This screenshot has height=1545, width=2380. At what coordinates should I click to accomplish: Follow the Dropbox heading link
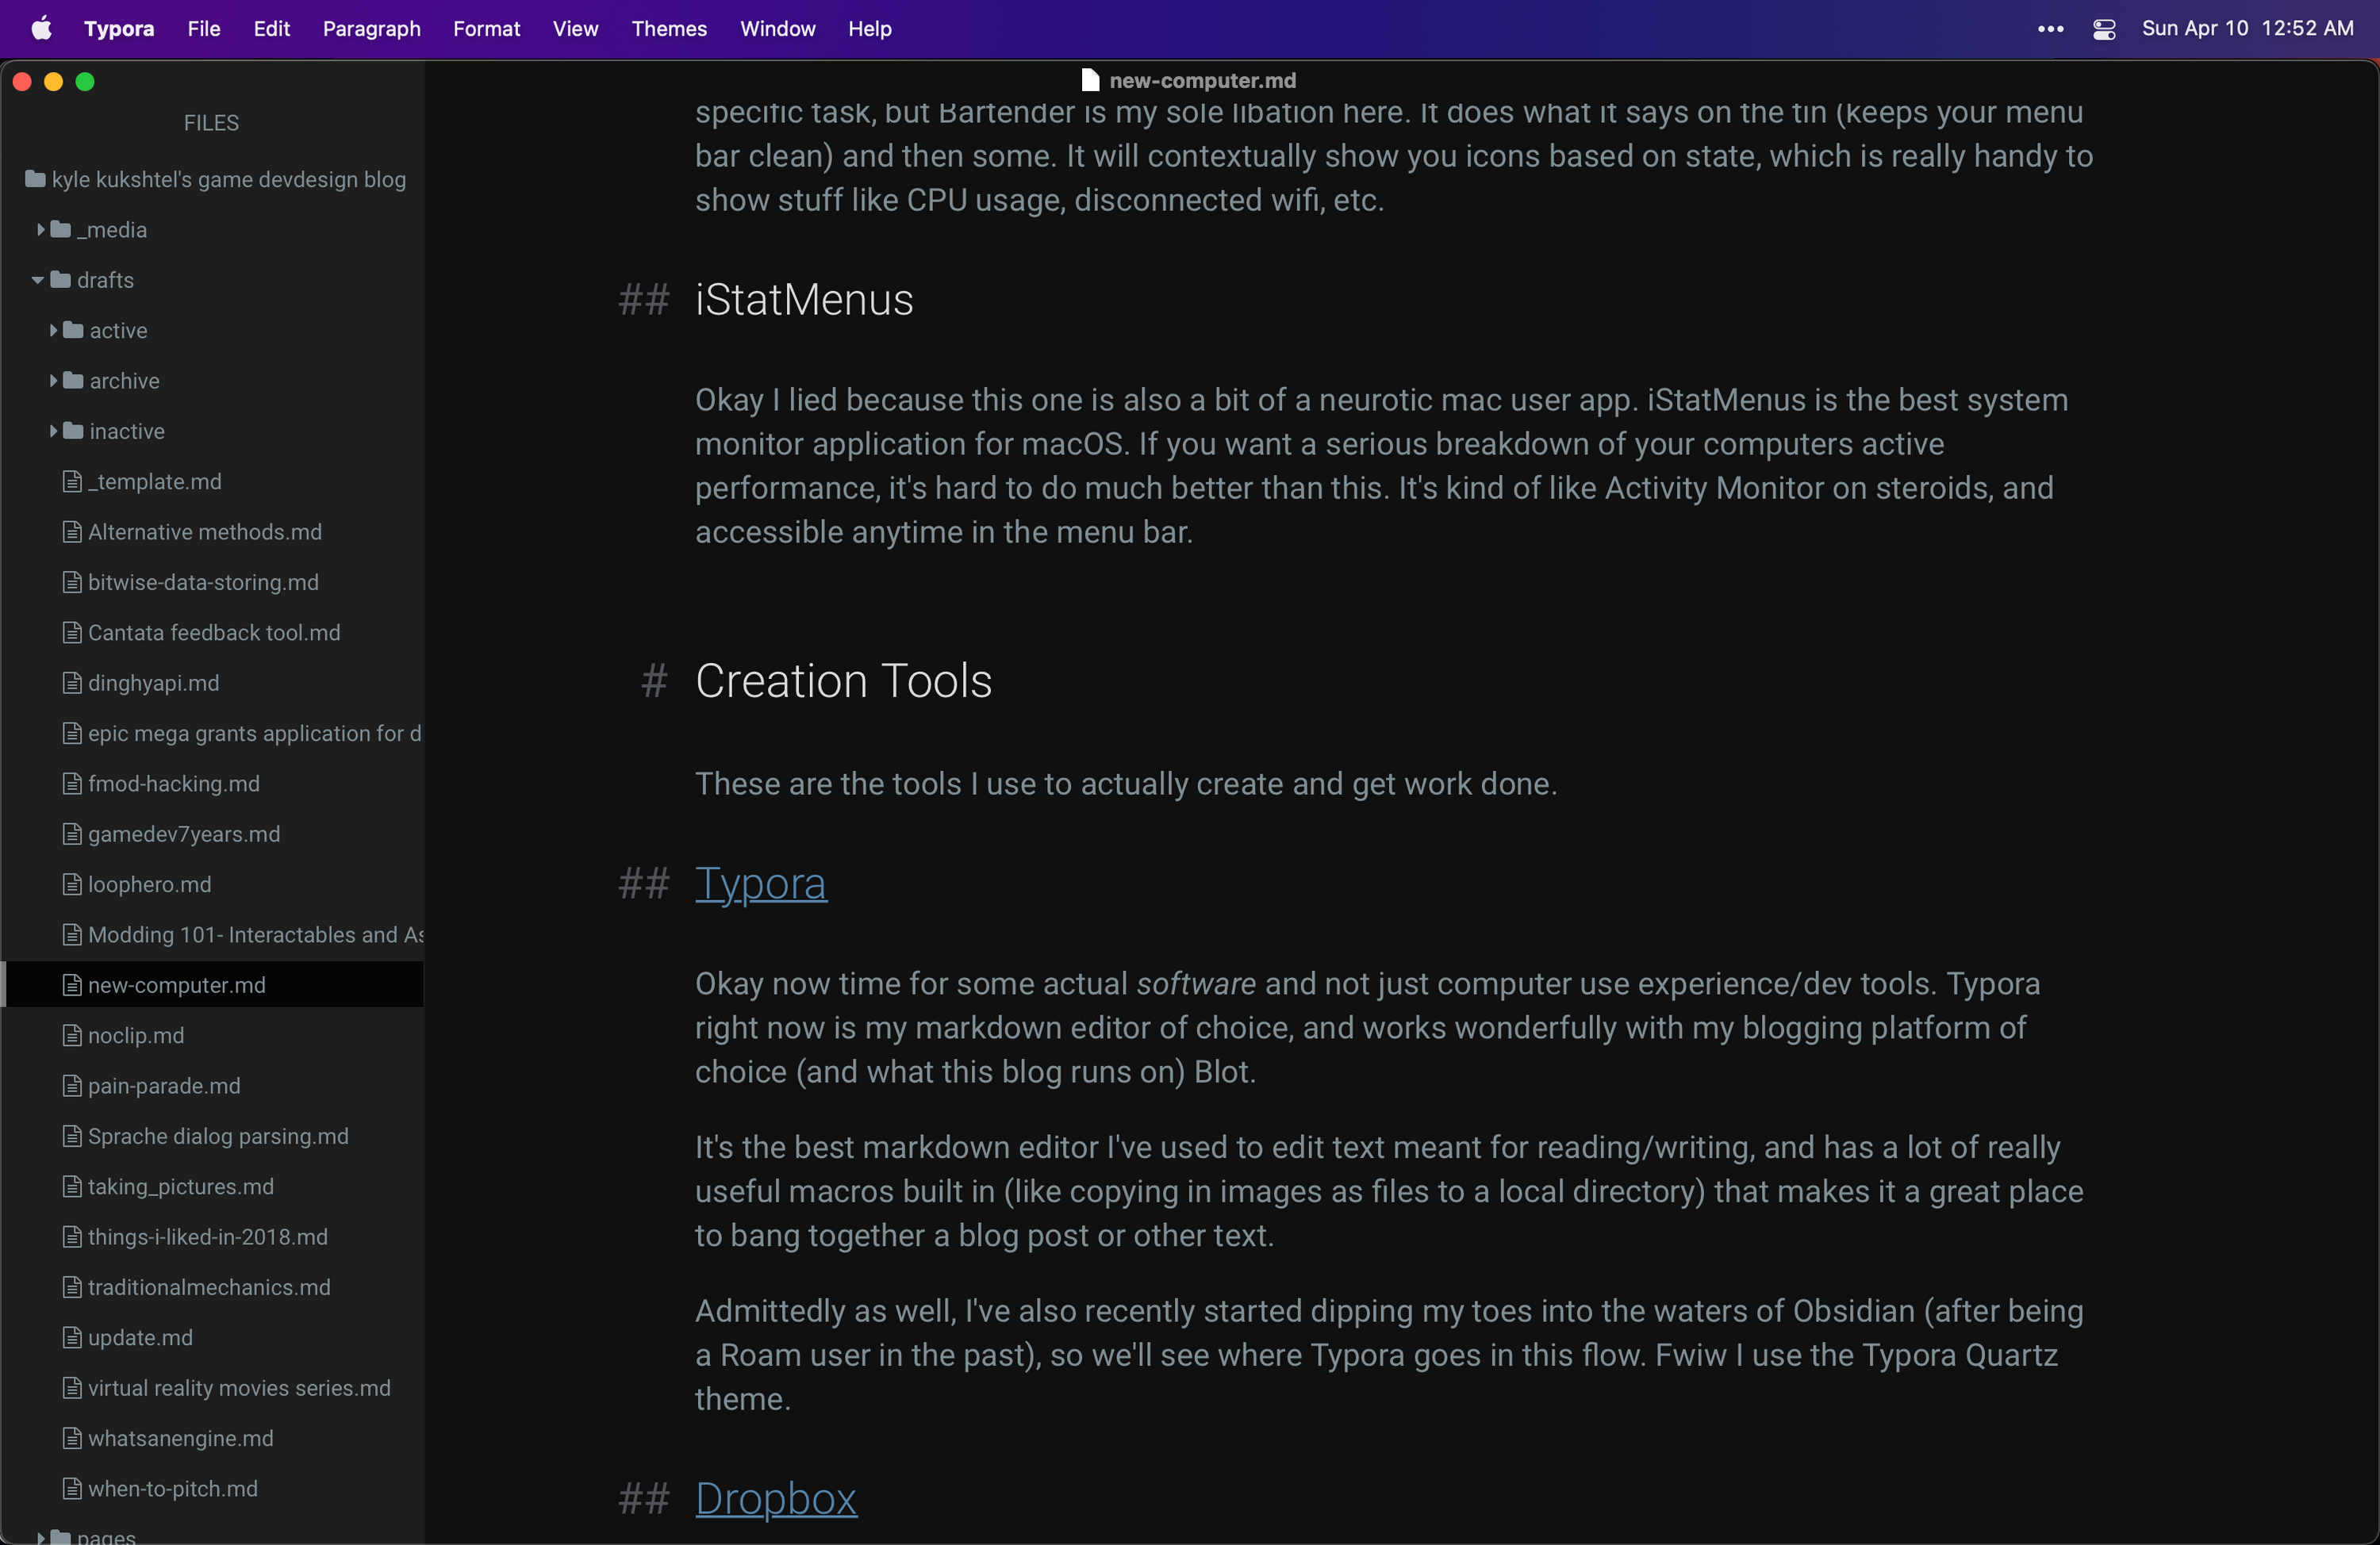pos(776,1499)
